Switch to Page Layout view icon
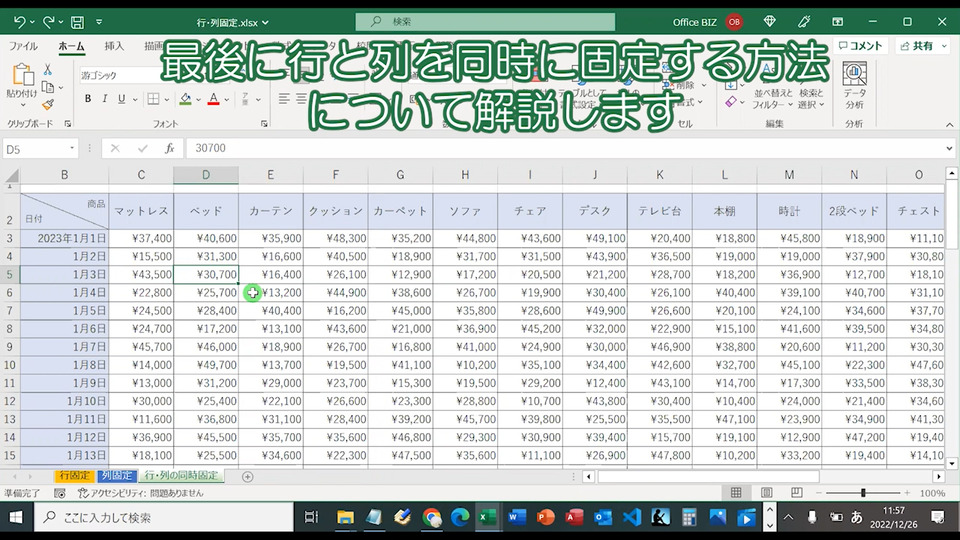960x540 pixels. [766, 492]
